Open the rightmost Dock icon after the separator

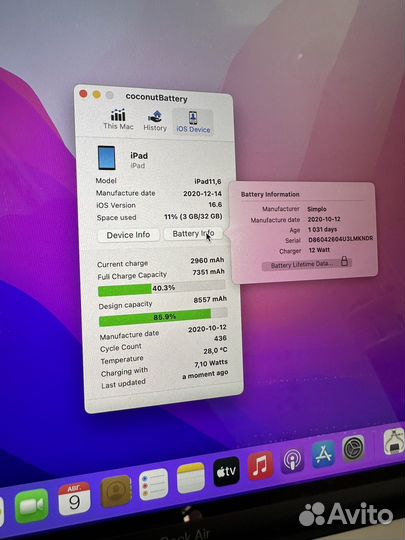pyautogui.click(x=394, y=441)
